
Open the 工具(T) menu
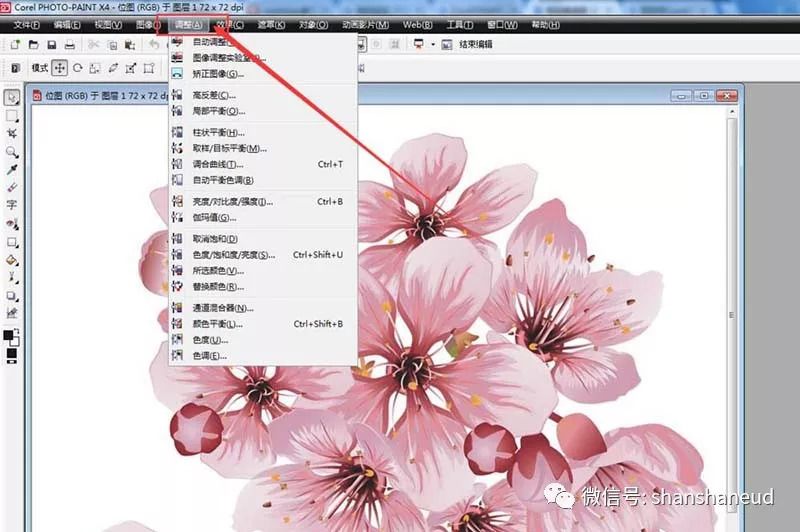[460, 24]
